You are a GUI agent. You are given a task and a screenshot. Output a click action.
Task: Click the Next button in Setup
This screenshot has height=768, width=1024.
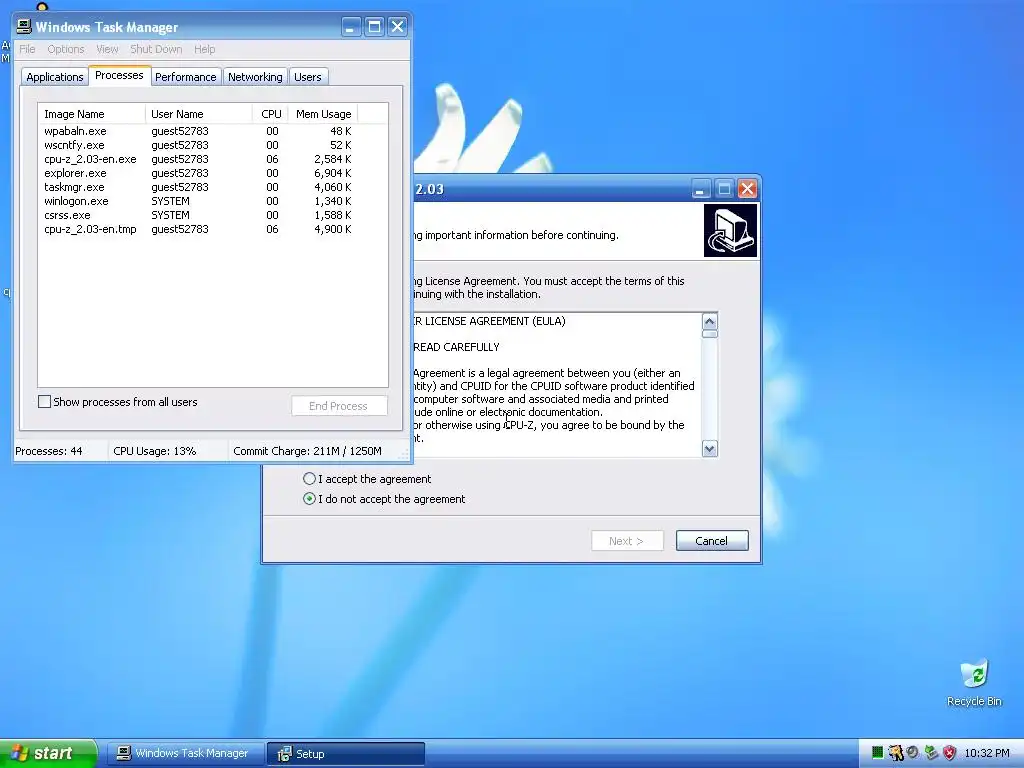627,541
